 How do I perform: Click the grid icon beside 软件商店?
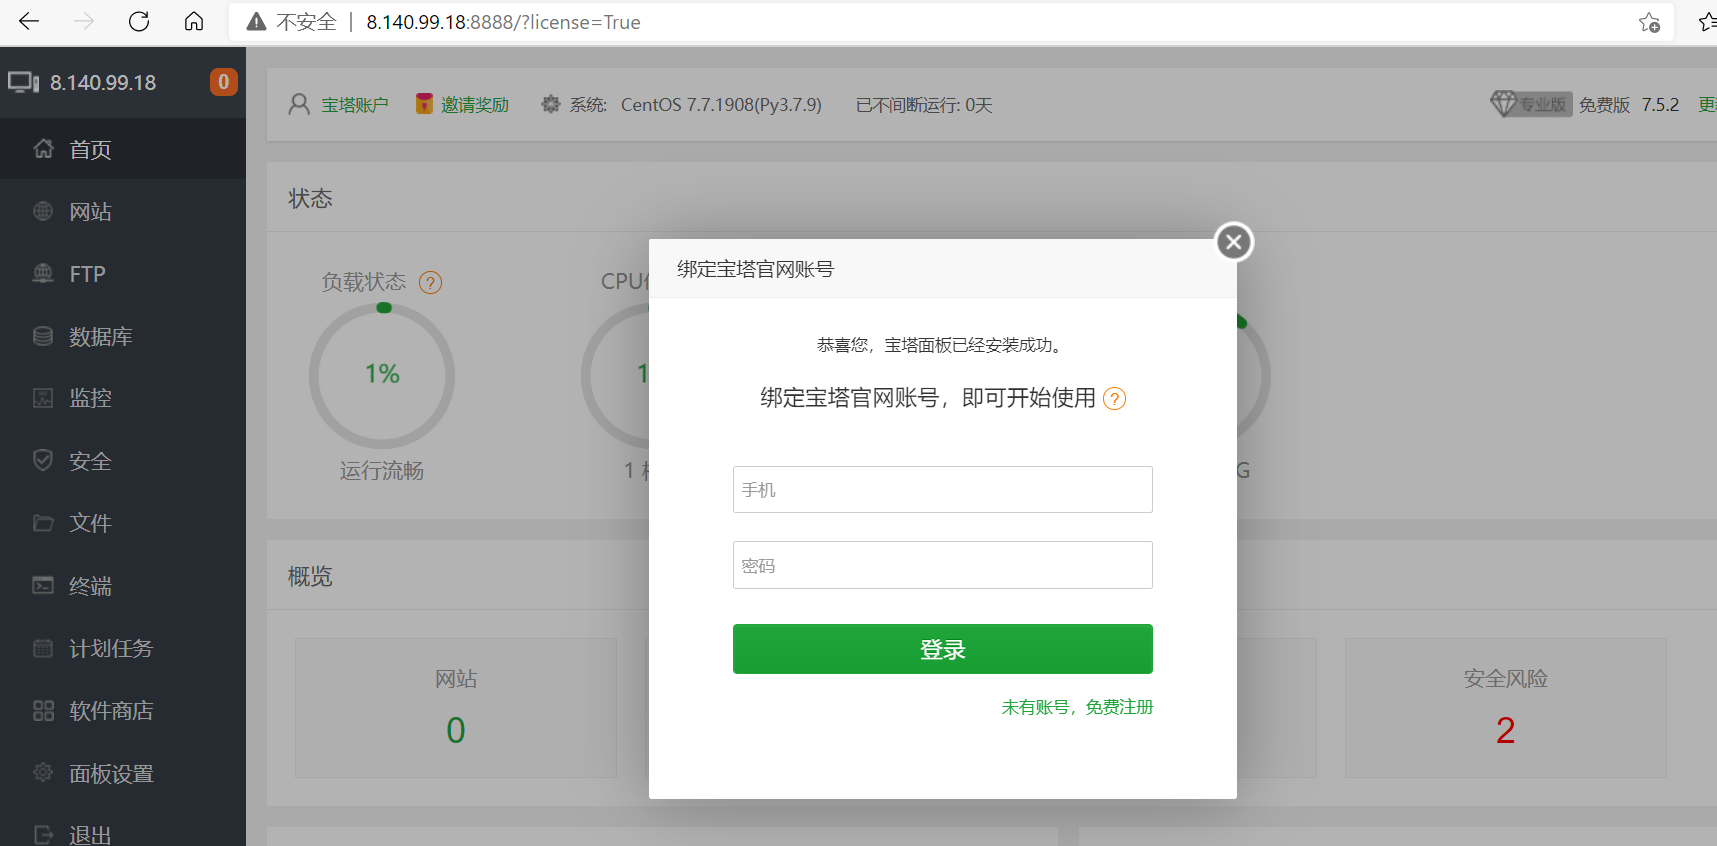click(43, 710)
